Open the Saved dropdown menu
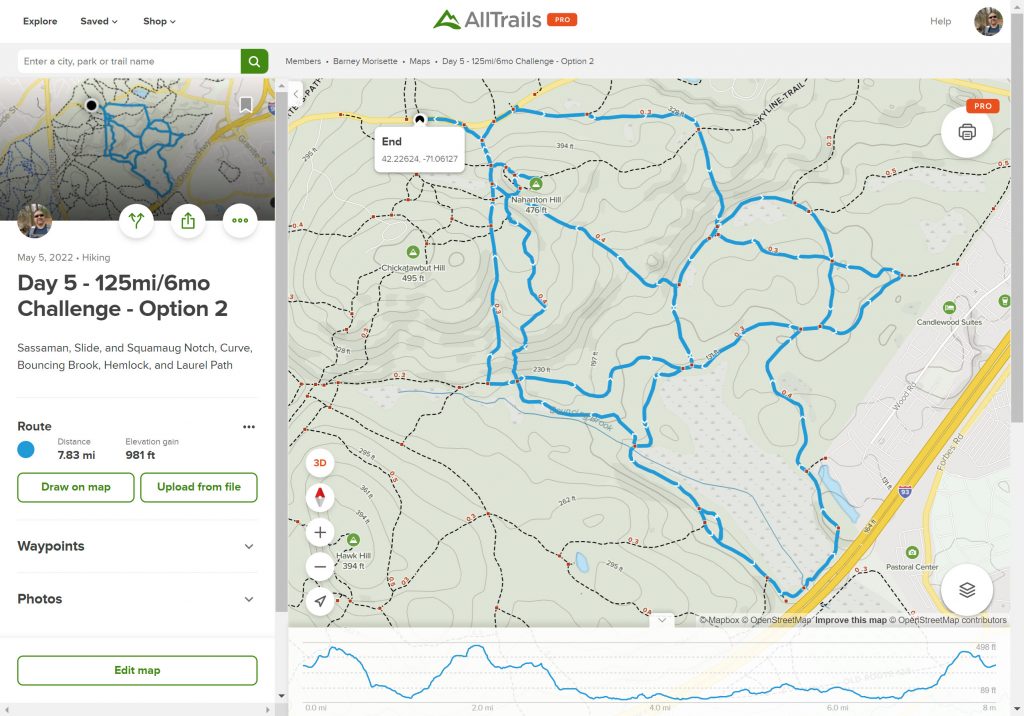Image resolution: width=1024 pixels, height=716 pixels. [99, 21]
